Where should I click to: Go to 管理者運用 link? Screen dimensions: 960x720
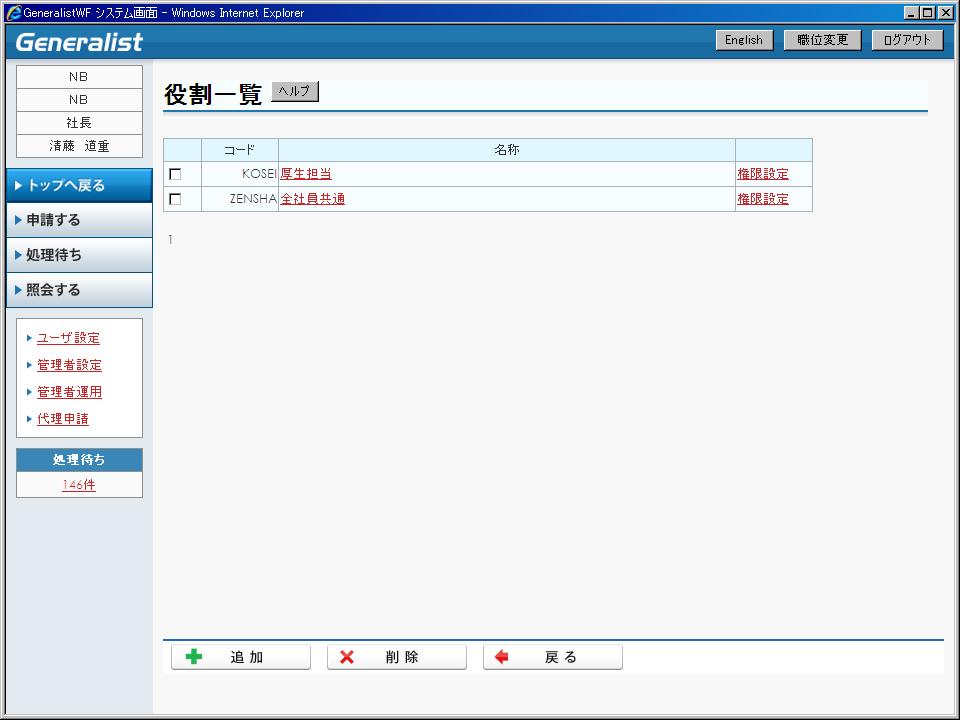(69, 392)
